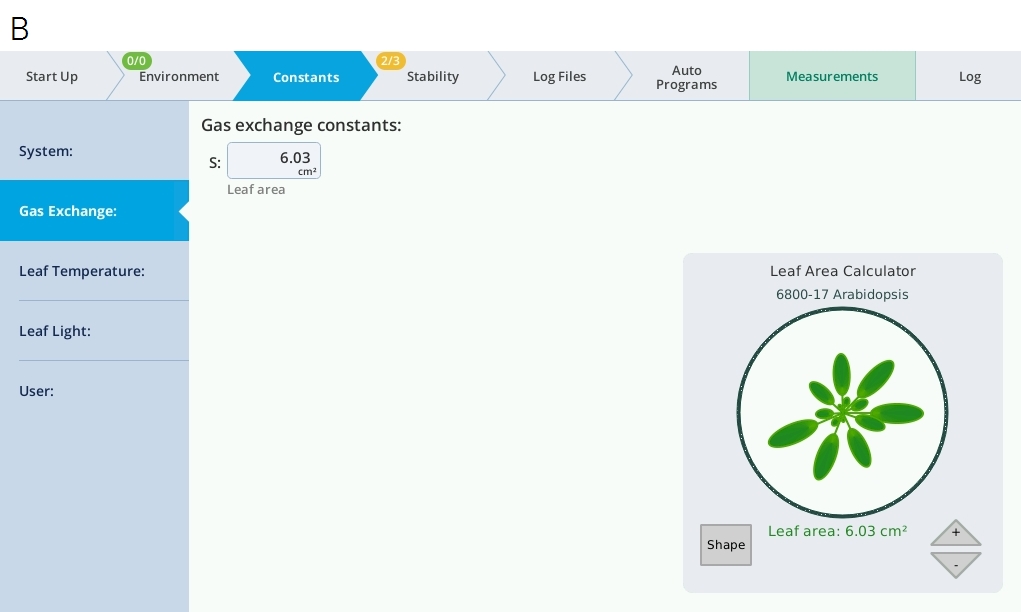Switch to the Measurements tab
The image size is (1021, 612).
(x=832, y=76)
